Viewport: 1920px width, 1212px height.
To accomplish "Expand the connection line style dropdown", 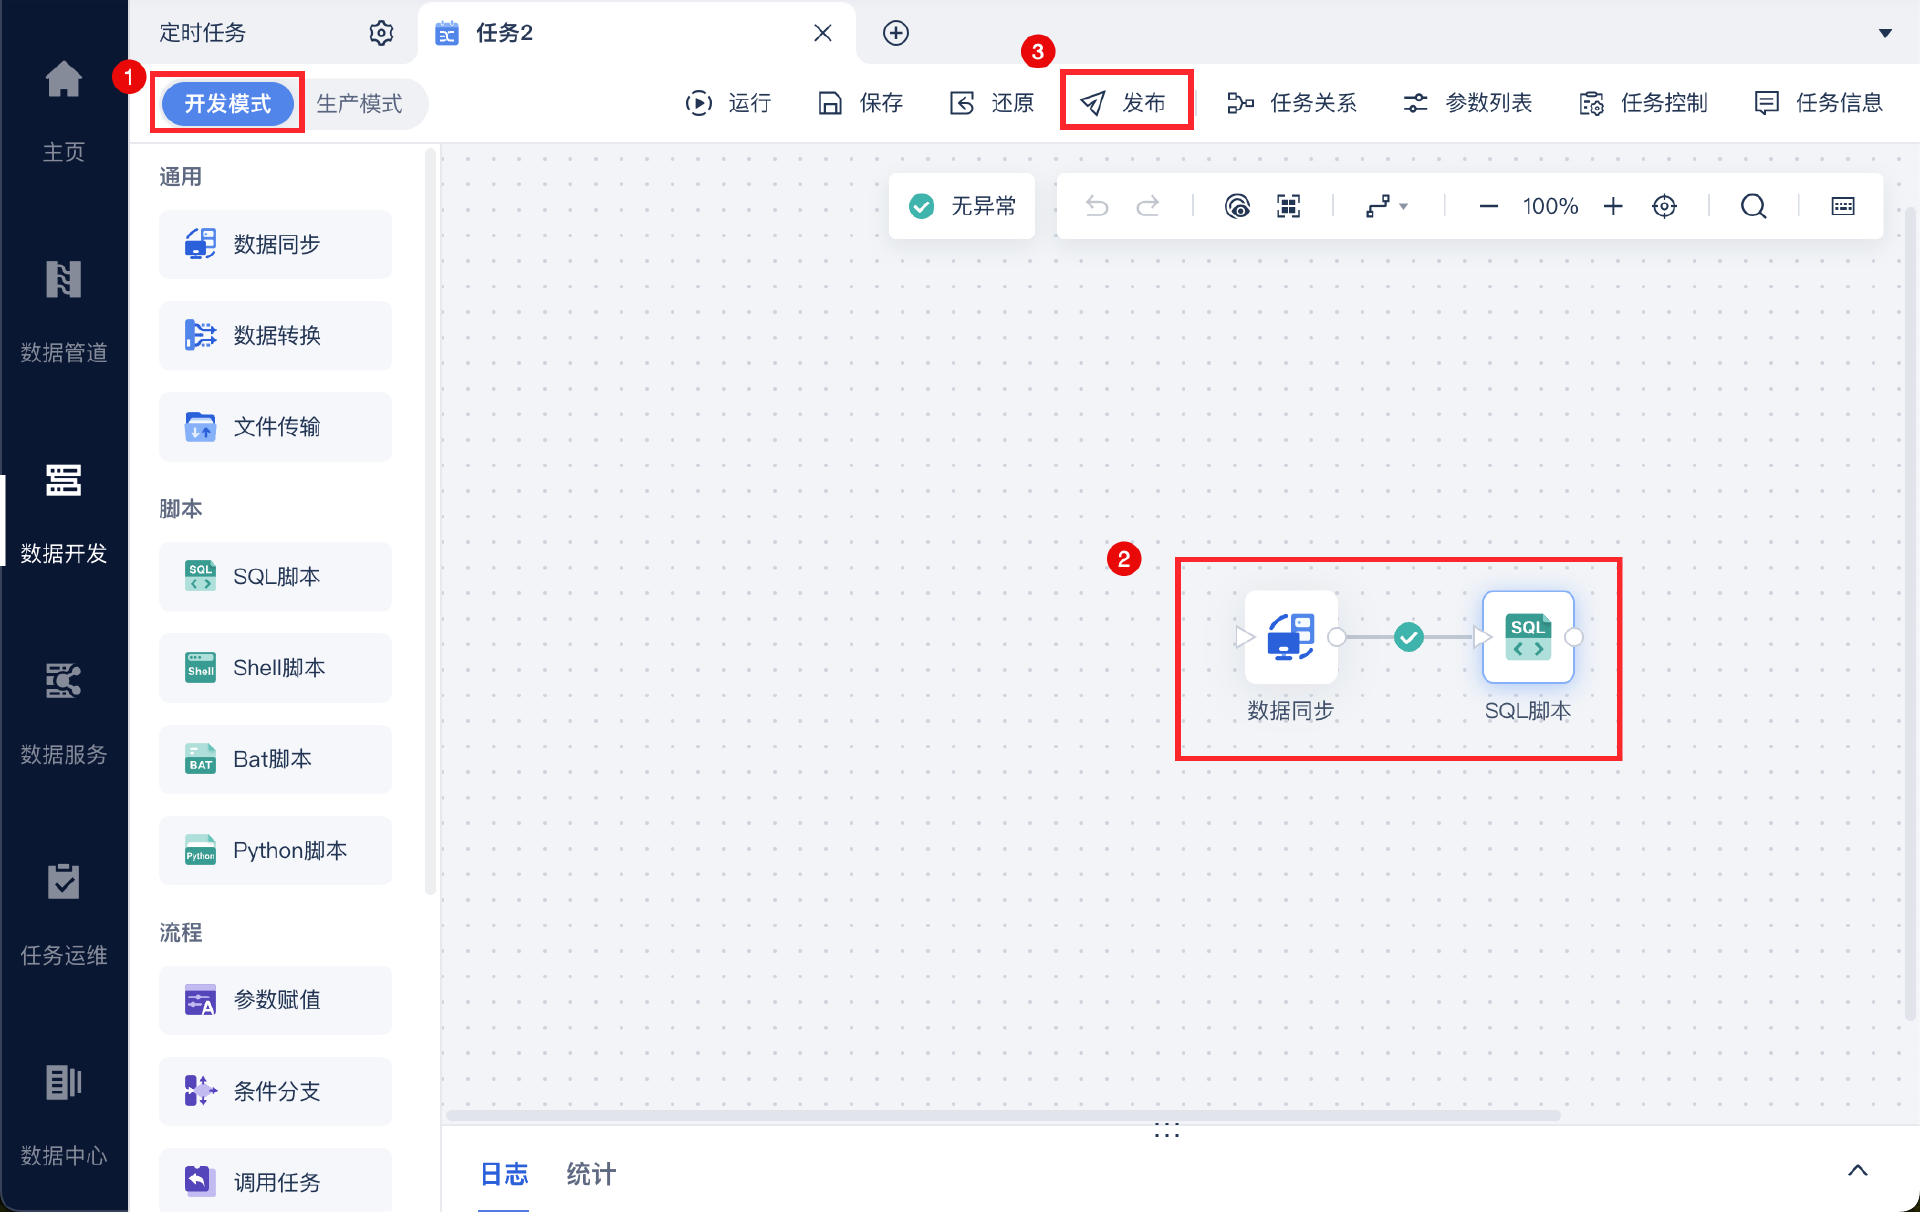I will pyautogui.click(x=1387, y=206).
